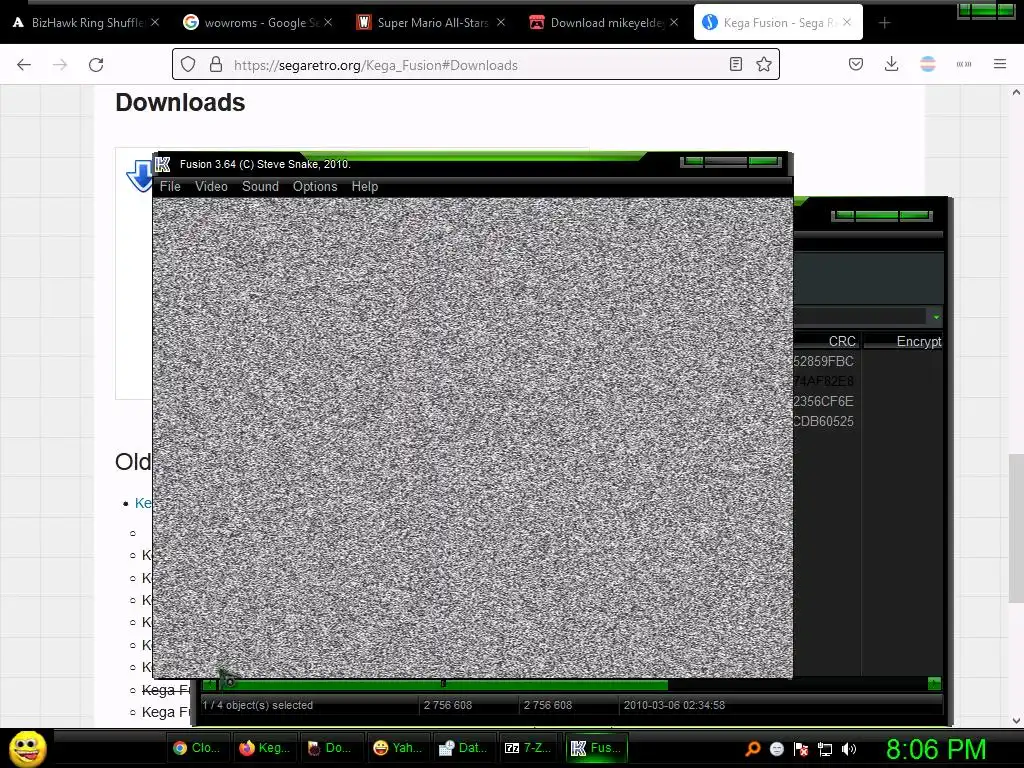Save page to Pocket

(856, 64)
